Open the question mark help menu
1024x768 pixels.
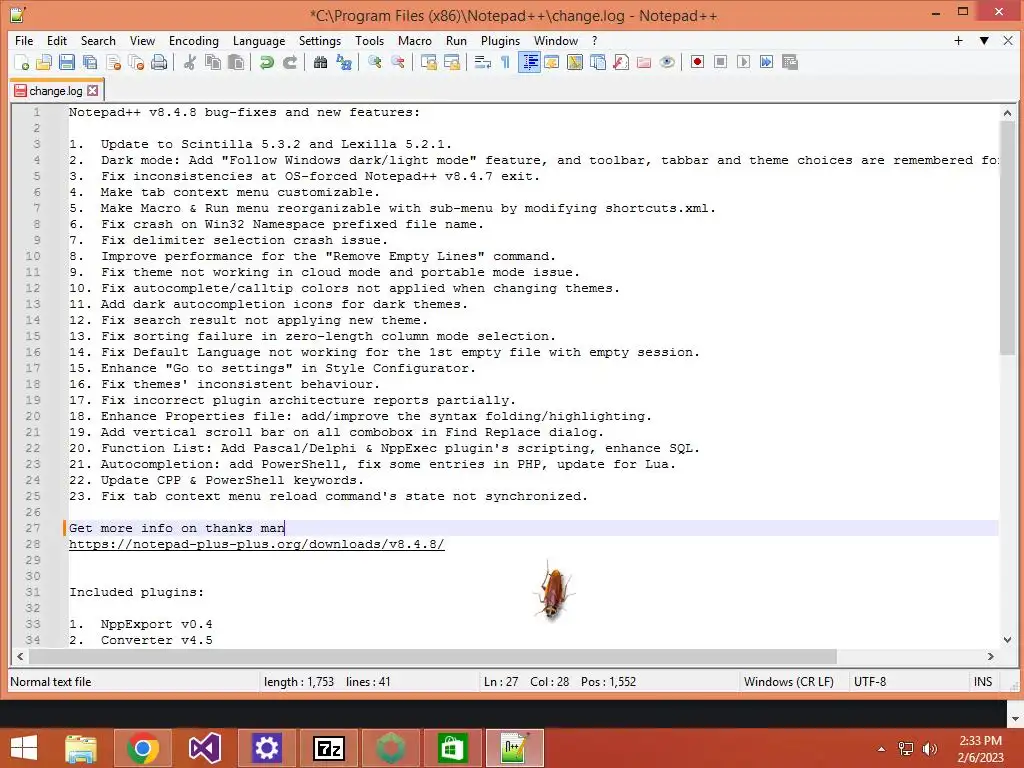click(594, 40)
